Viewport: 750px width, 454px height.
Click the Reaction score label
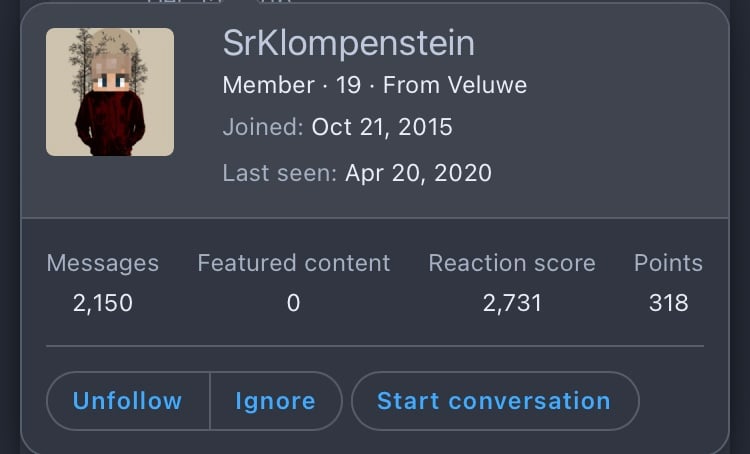tap(512, 263)
